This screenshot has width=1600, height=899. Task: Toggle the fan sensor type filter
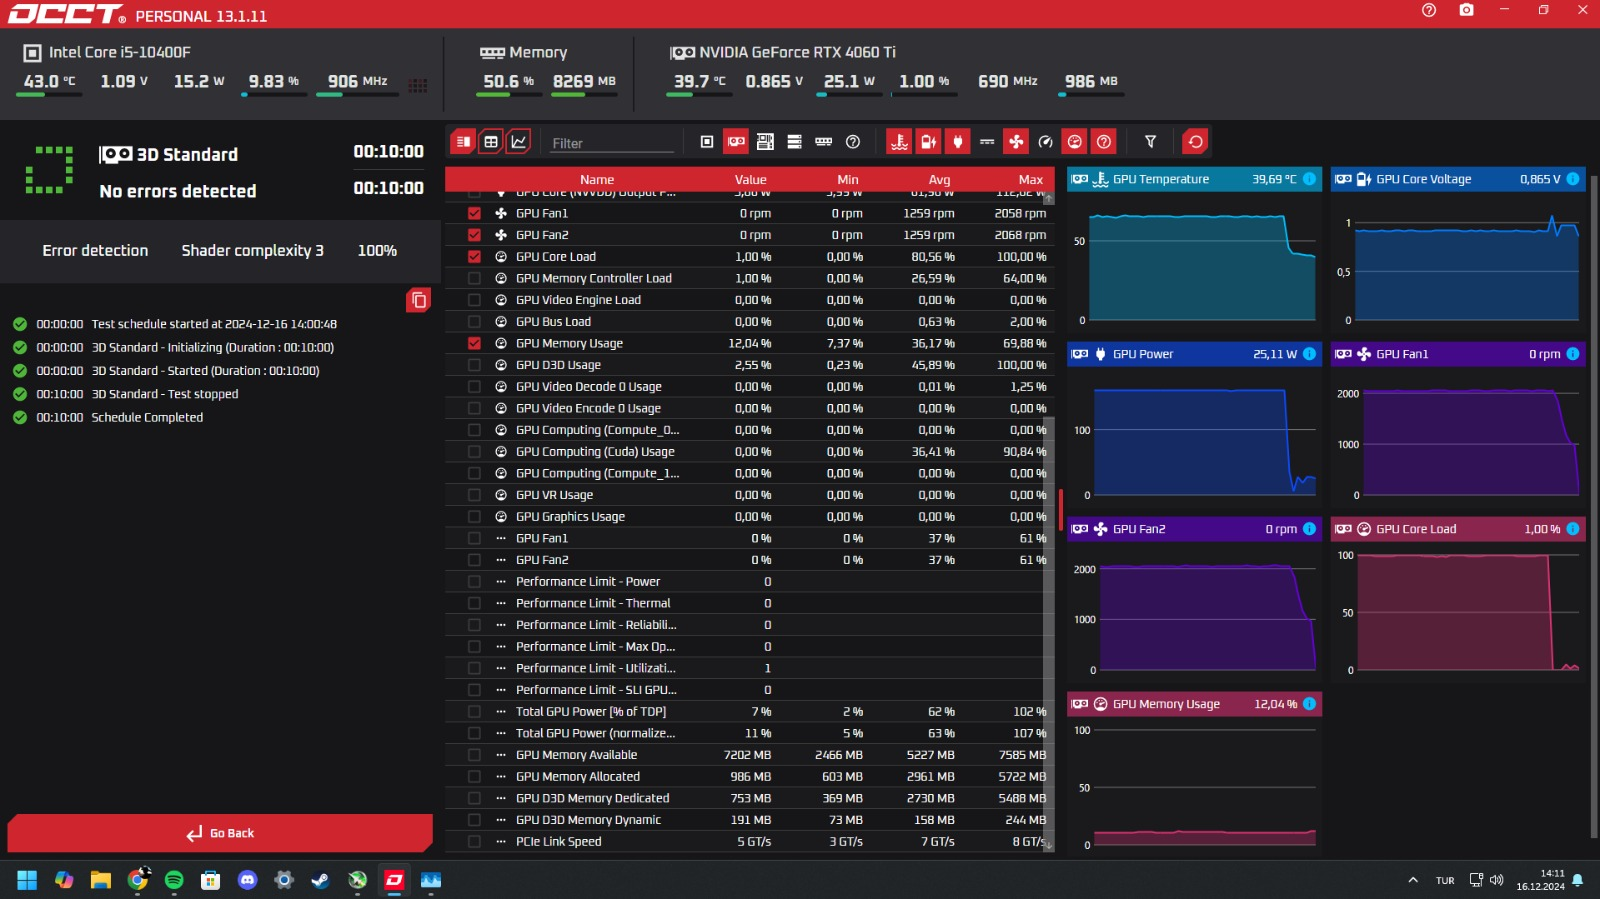coord(1016,142)
